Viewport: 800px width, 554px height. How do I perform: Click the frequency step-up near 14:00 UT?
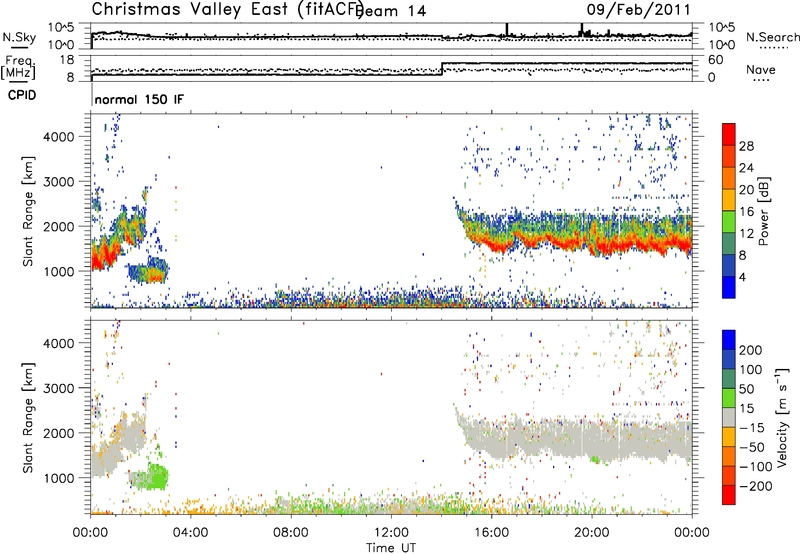[442, 69]
